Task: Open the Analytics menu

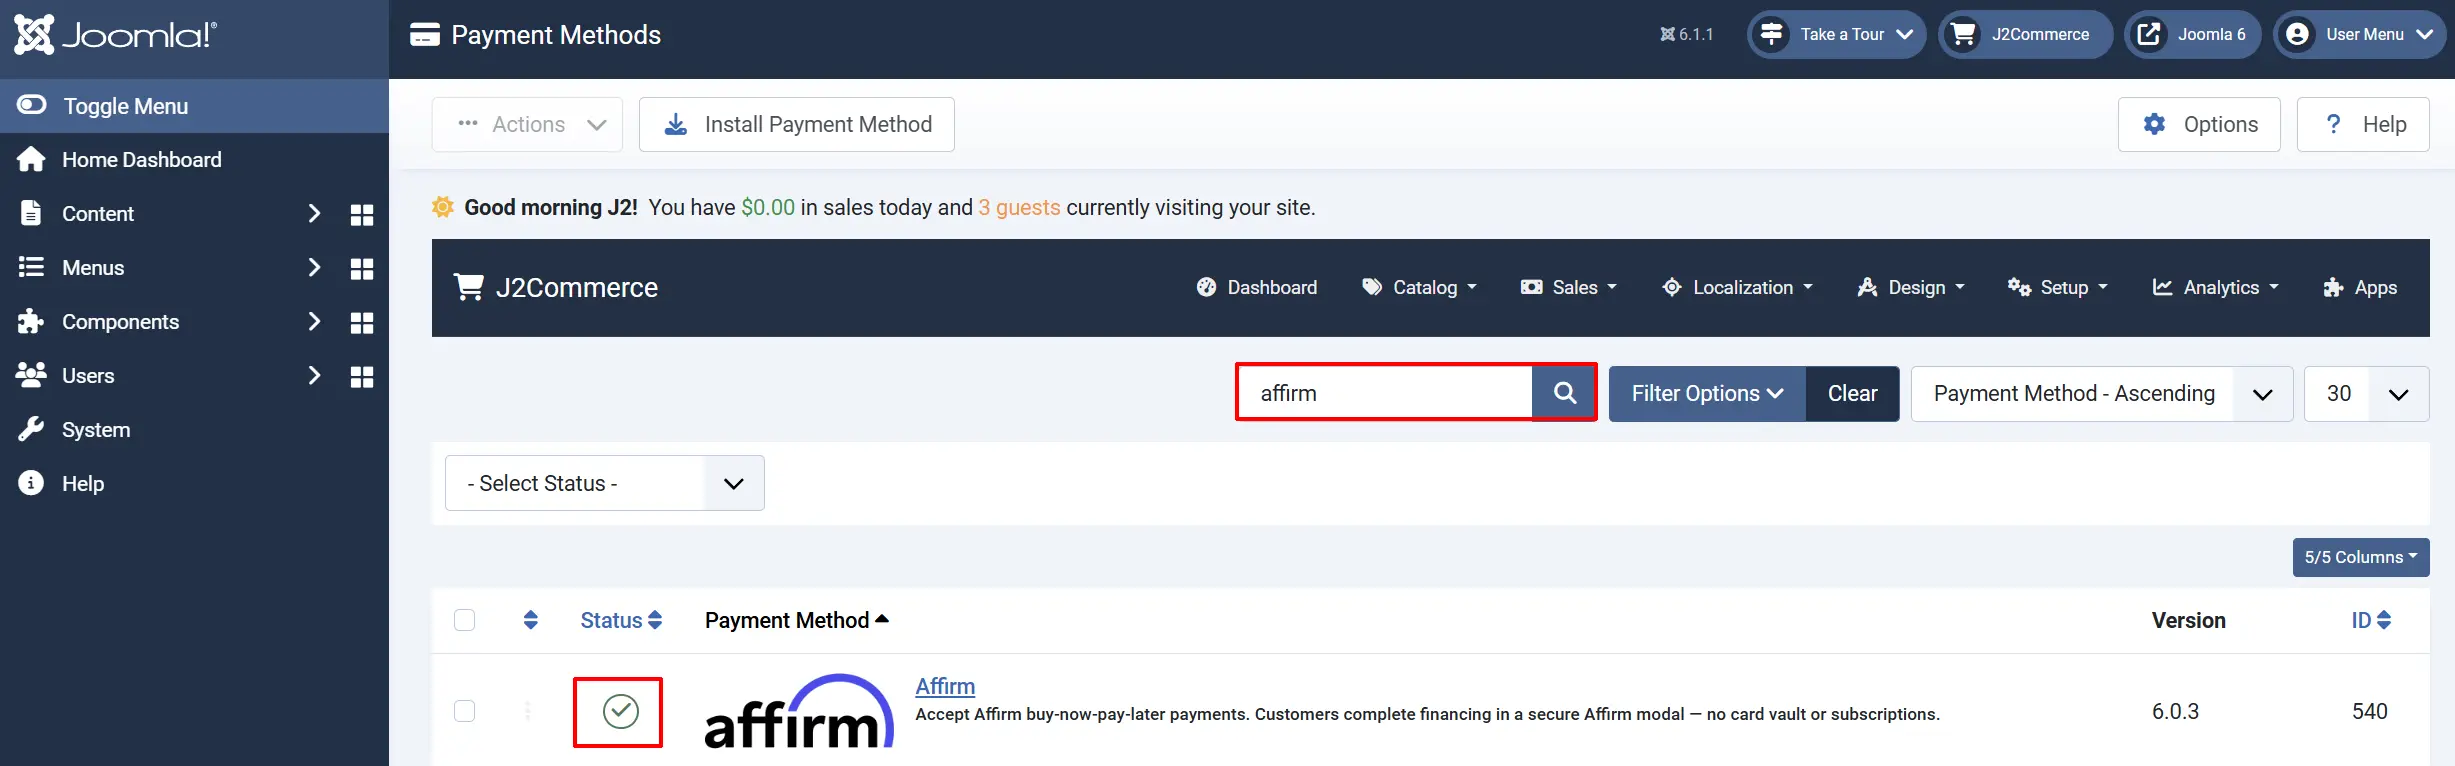Action: tap(2215, 288)
